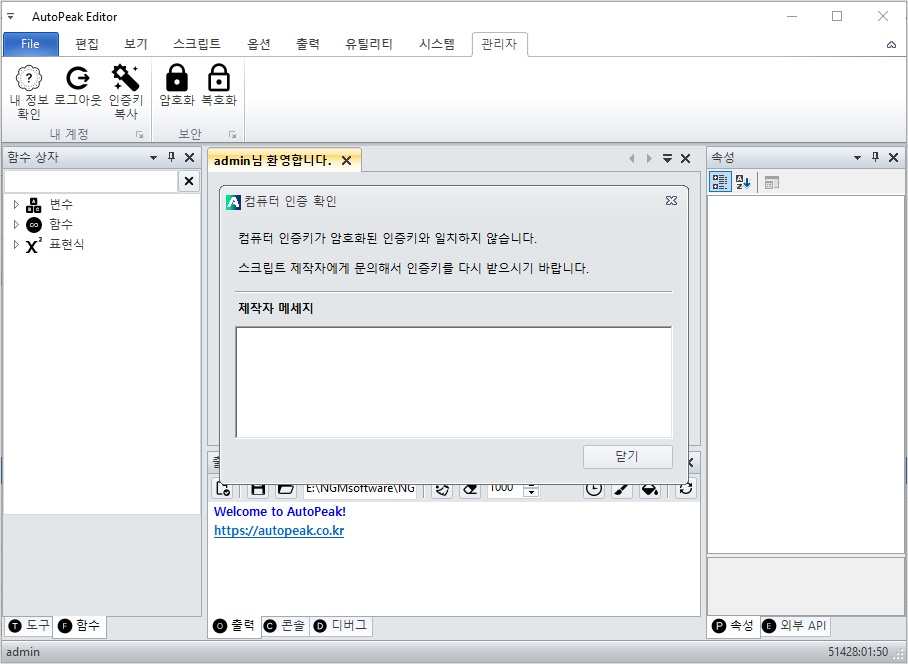Click the eraser icon in output toolbar
Screen dimensions: 908x664
(470, 489)
